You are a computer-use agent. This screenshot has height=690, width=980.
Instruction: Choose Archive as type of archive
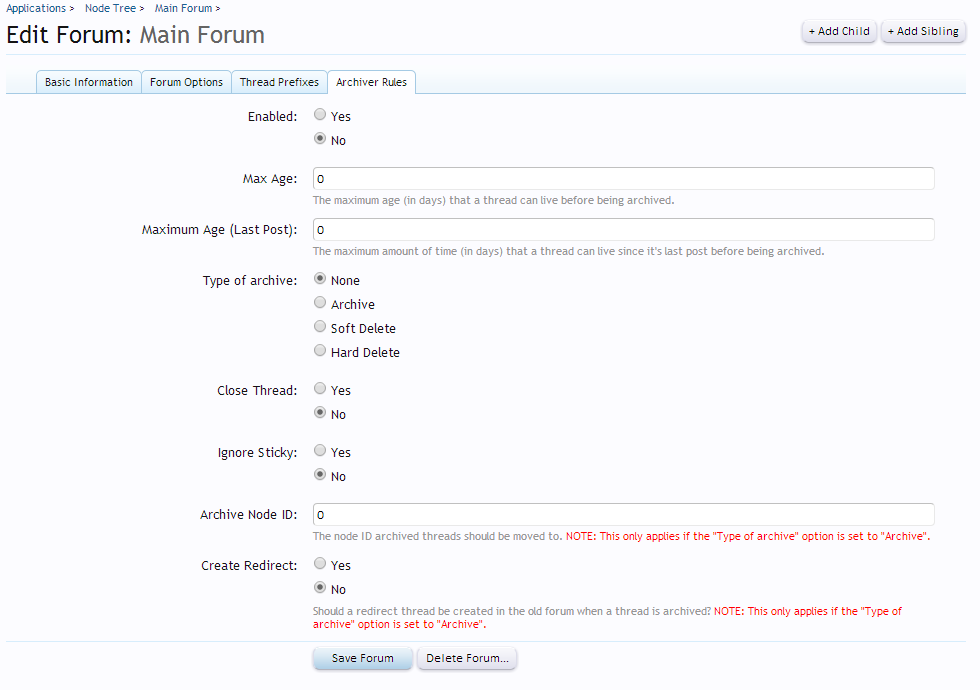(x=320, y=304)
